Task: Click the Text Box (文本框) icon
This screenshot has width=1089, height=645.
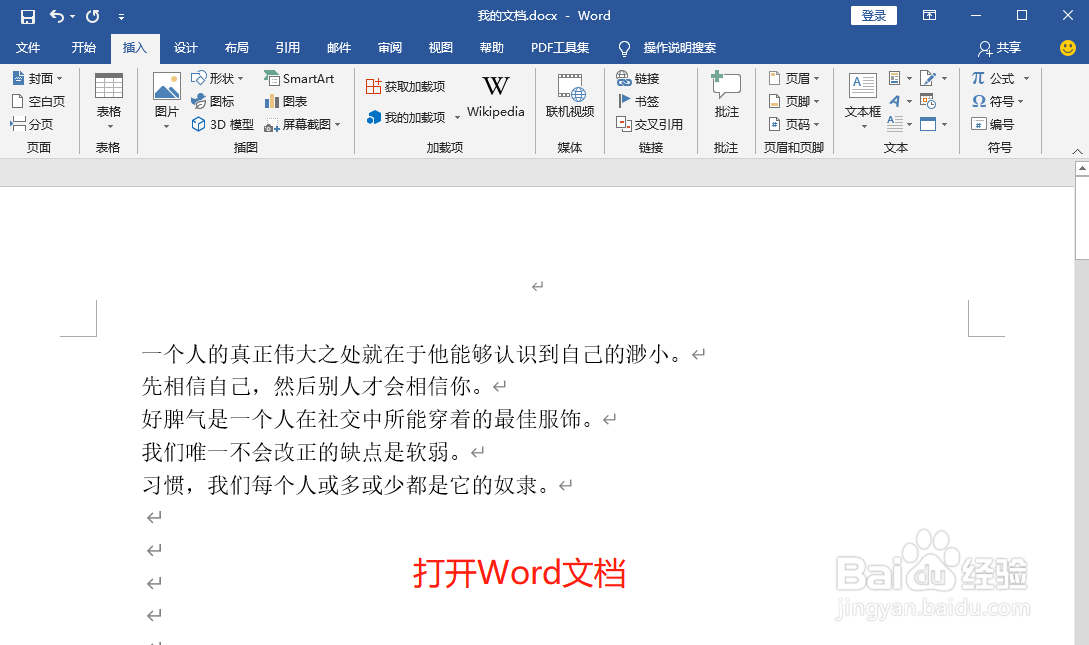Action: [x=863, y=86]
